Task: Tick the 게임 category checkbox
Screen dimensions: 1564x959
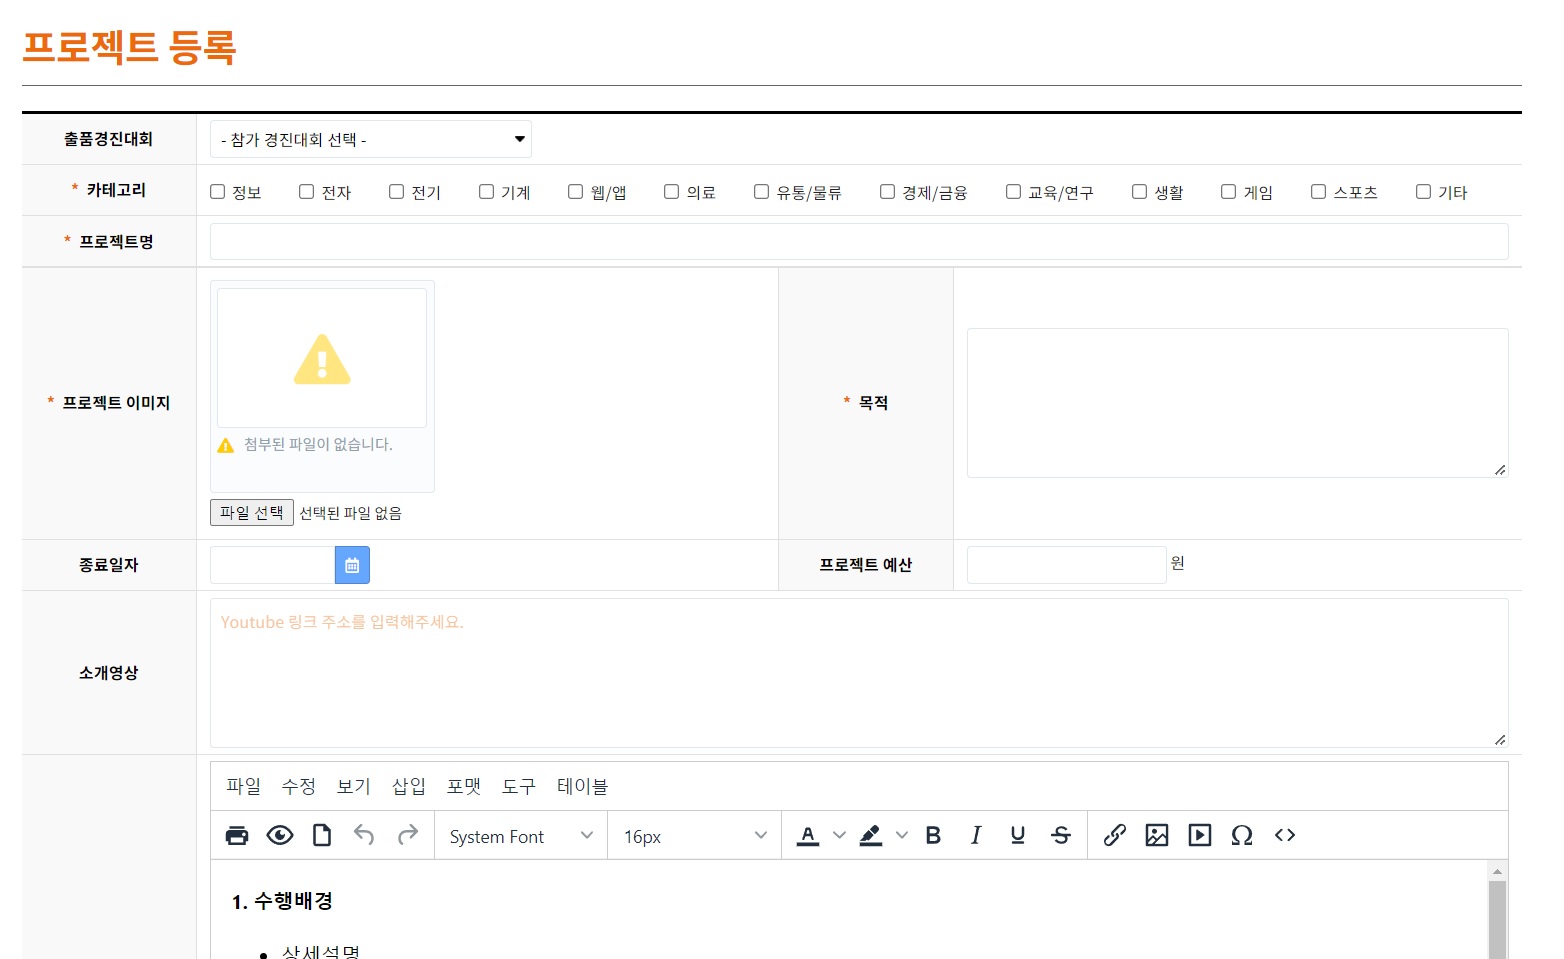Action: point(1229,192)
